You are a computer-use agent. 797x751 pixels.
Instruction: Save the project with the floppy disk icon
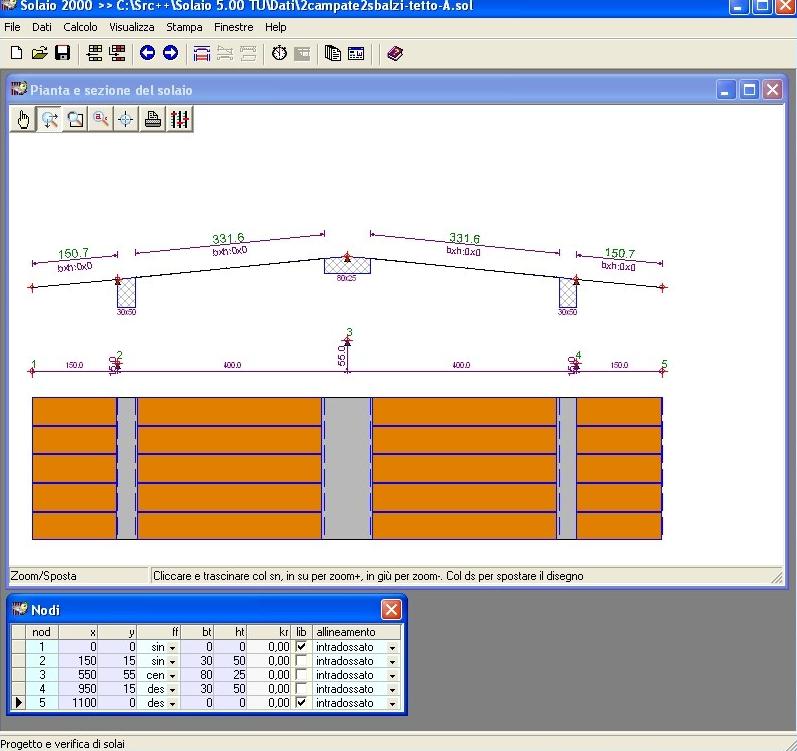[x=62, y=53]
